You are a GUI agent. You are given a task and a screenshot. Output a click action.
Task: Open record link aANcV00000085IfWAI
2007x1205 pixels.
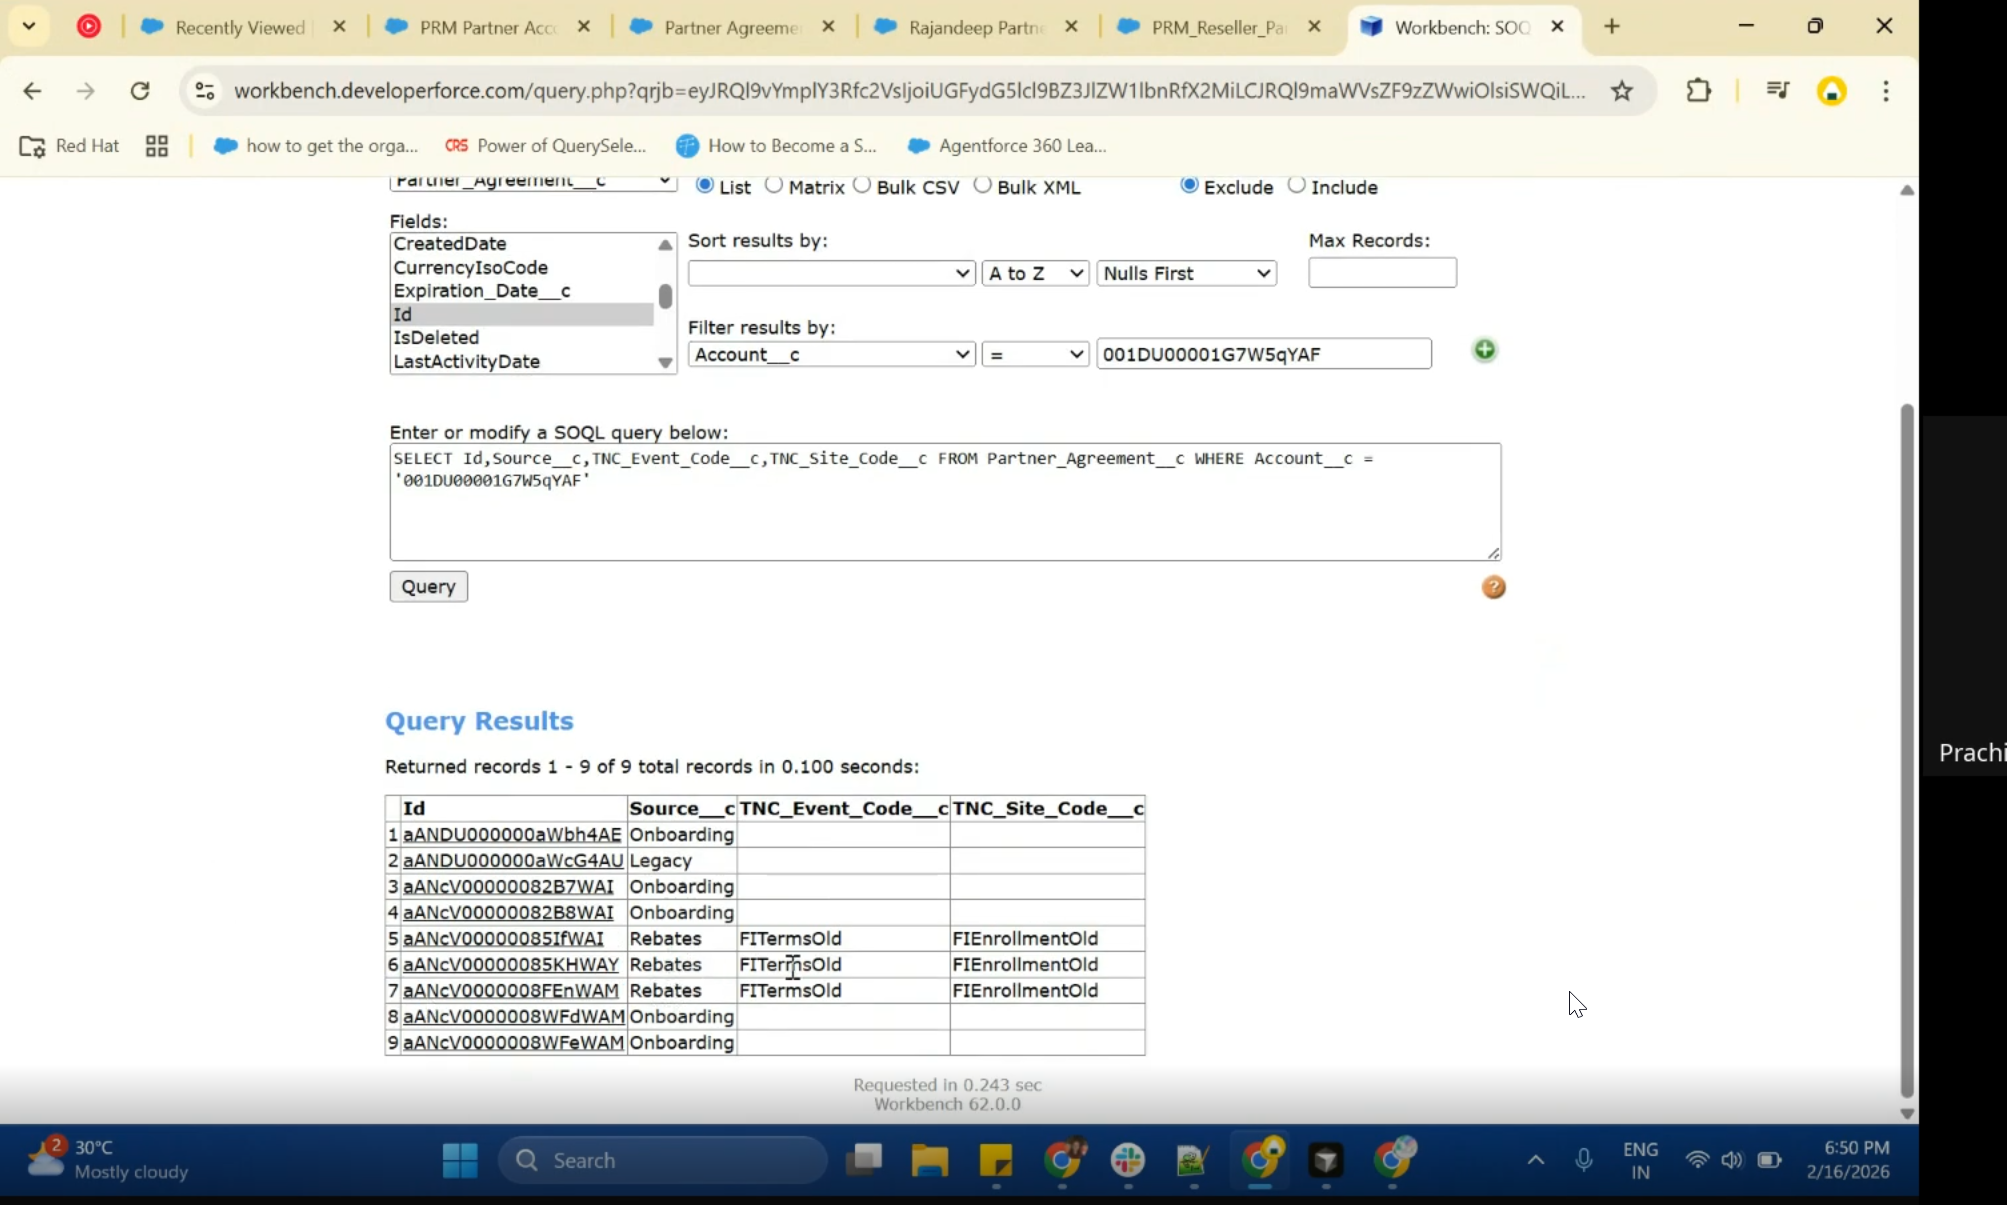(x=503, y=938)
